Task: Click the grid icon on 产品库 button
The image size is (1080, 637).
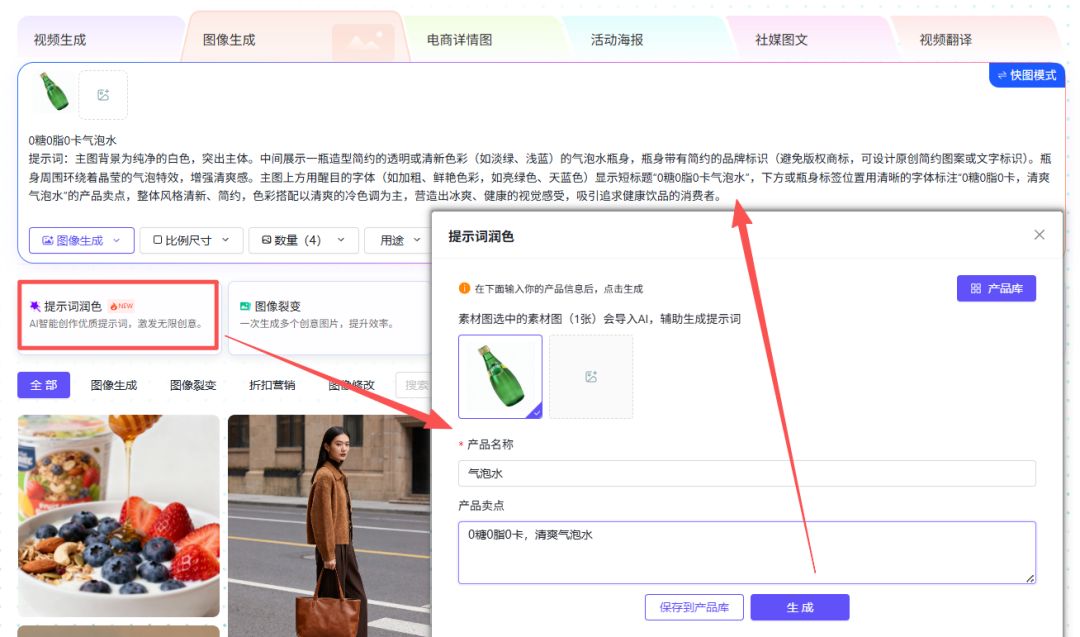Action: click(975, 289)
